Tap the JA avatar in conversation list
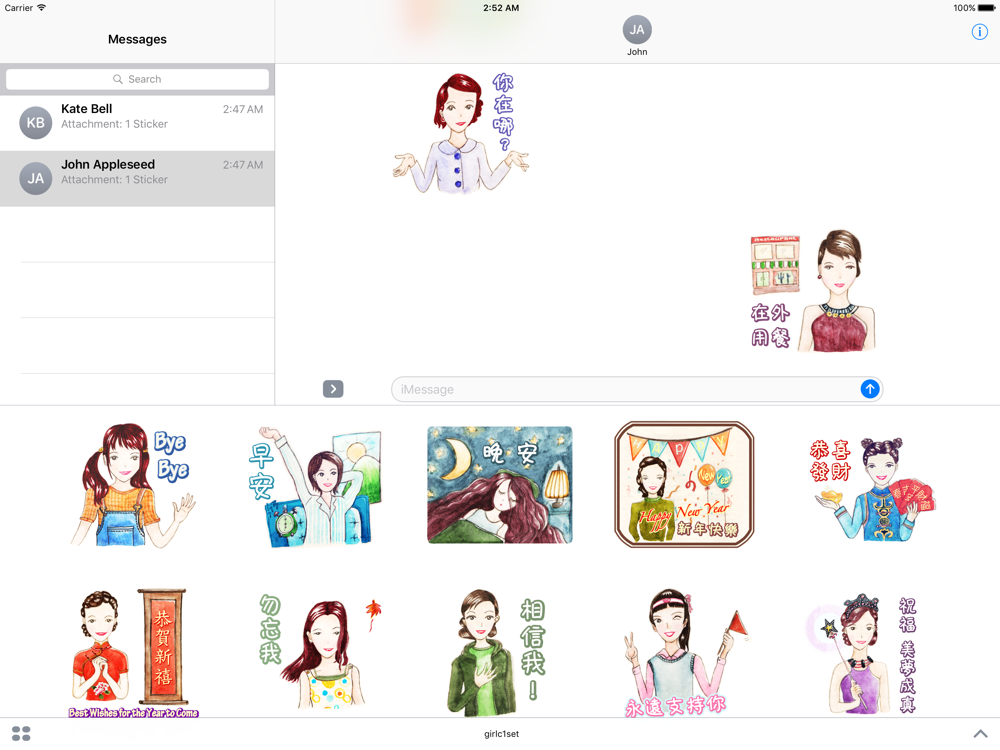Viewport: 1000px width, 750px height. [x=36, y=179]
